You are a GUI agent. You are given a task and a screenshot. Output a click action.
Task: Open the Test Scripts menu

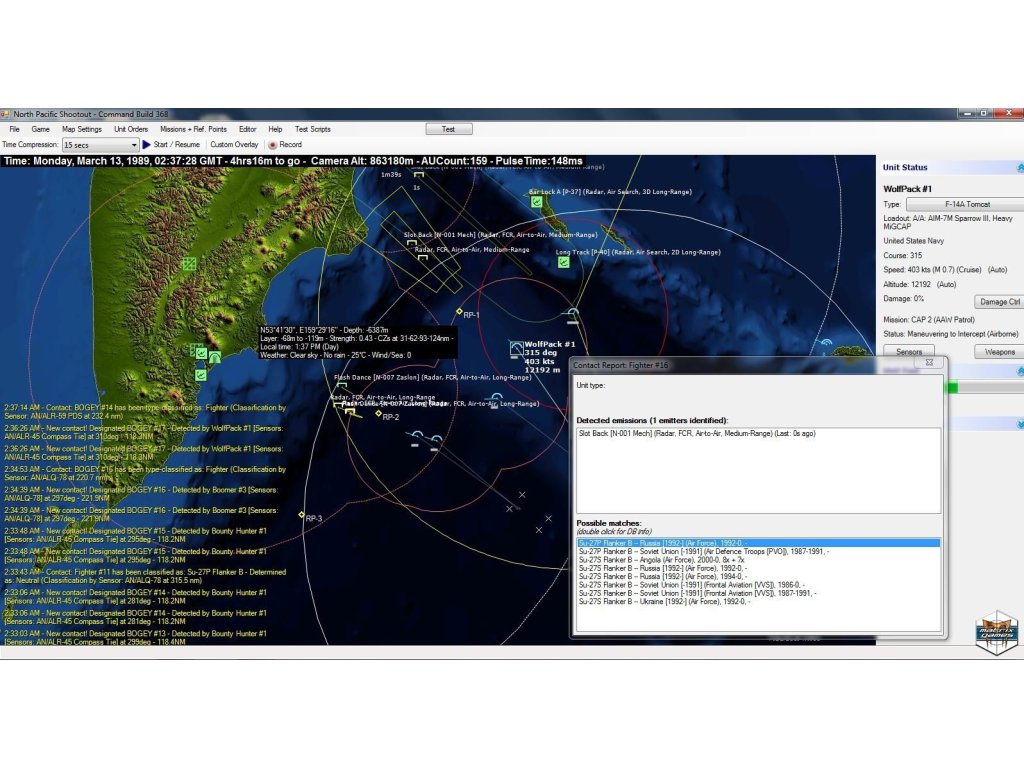point(312,129)
